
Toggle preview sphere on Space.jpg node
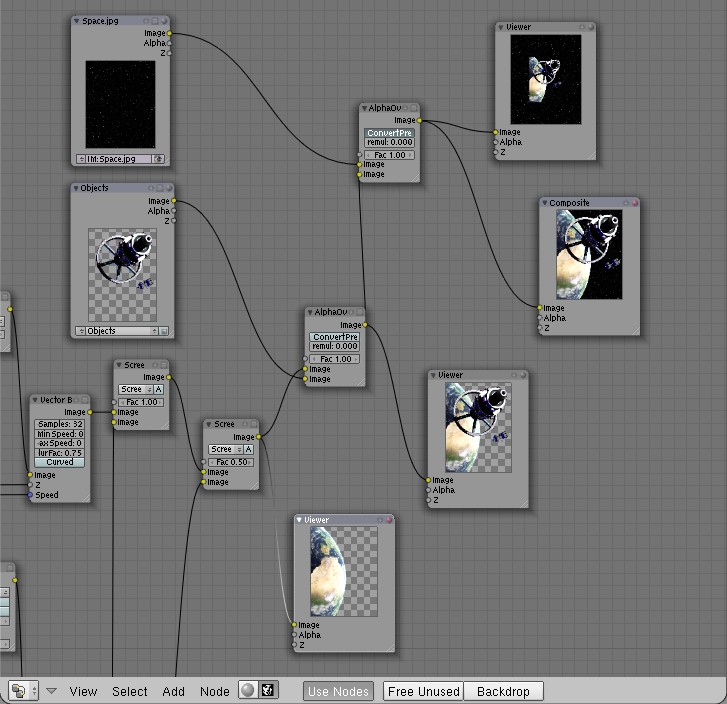(164, 21)
